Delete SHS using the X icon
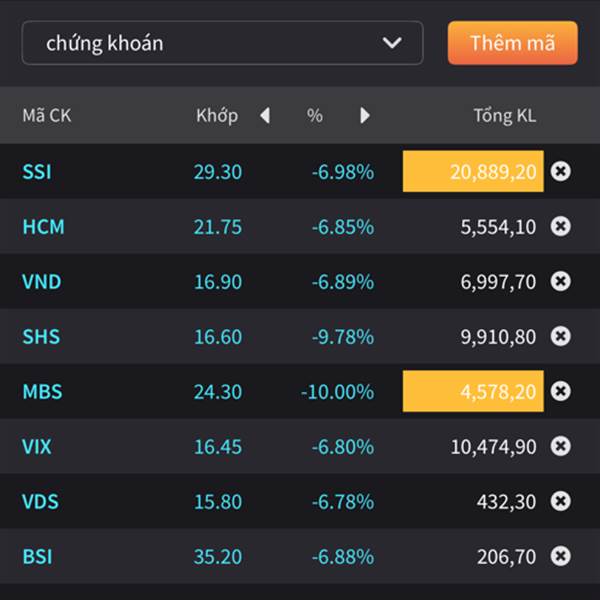The height and width of the screenshot is (600, 600). pyautogui.click(x=561, y=336)
